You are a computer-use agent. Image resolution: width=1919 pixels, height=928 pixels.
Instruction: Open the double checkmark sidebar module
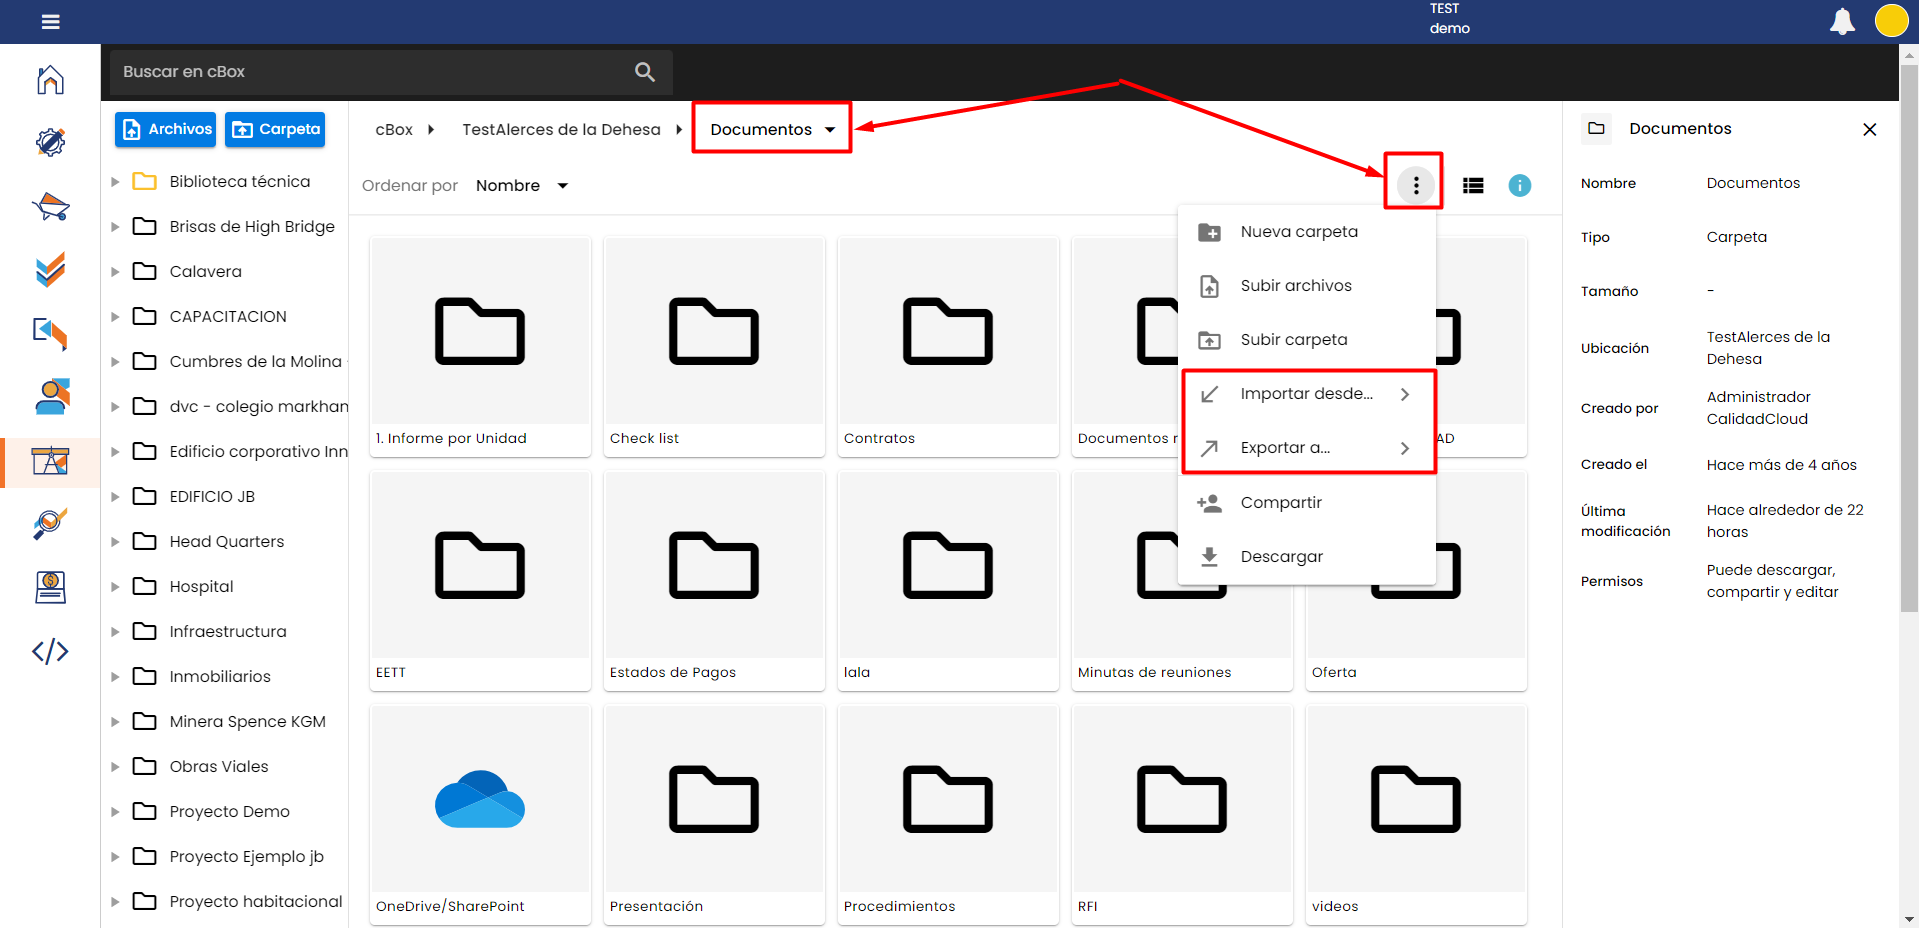(x=50, y=269)
